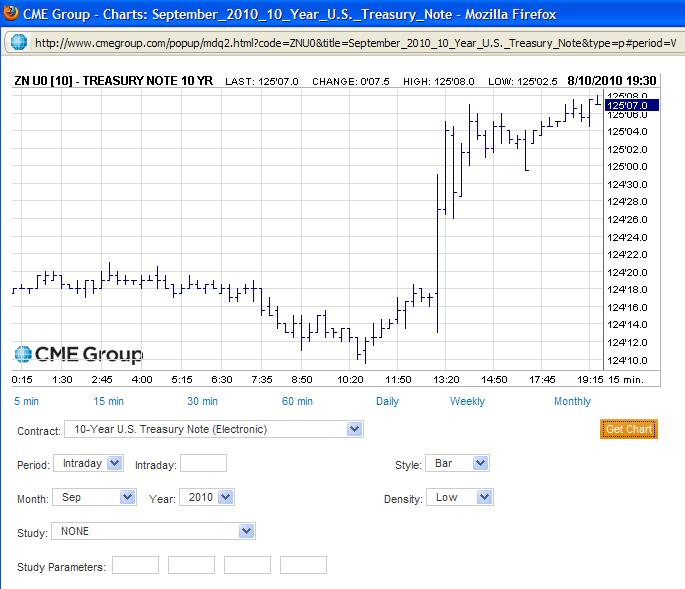Click the globe site icon in address bar
Screen dimensions: 685x589
(x=19, y=42)
